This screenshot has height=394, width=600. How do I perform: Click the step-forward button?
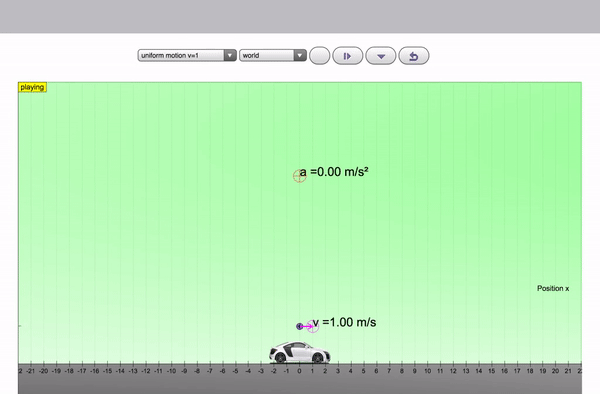pos(347,56)
